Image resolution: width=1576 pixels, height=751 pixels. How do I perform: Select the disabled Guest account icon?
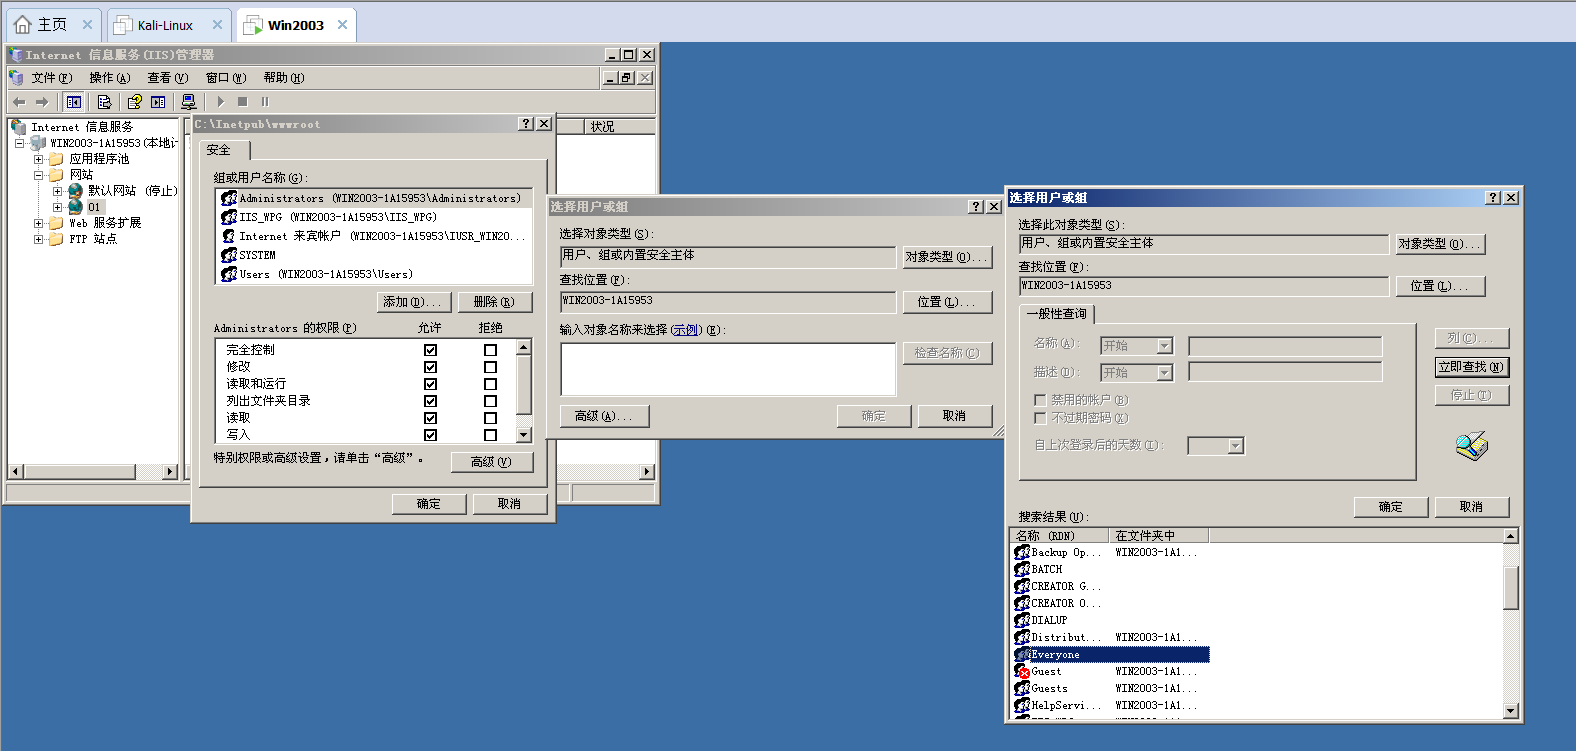point(1022,672)
